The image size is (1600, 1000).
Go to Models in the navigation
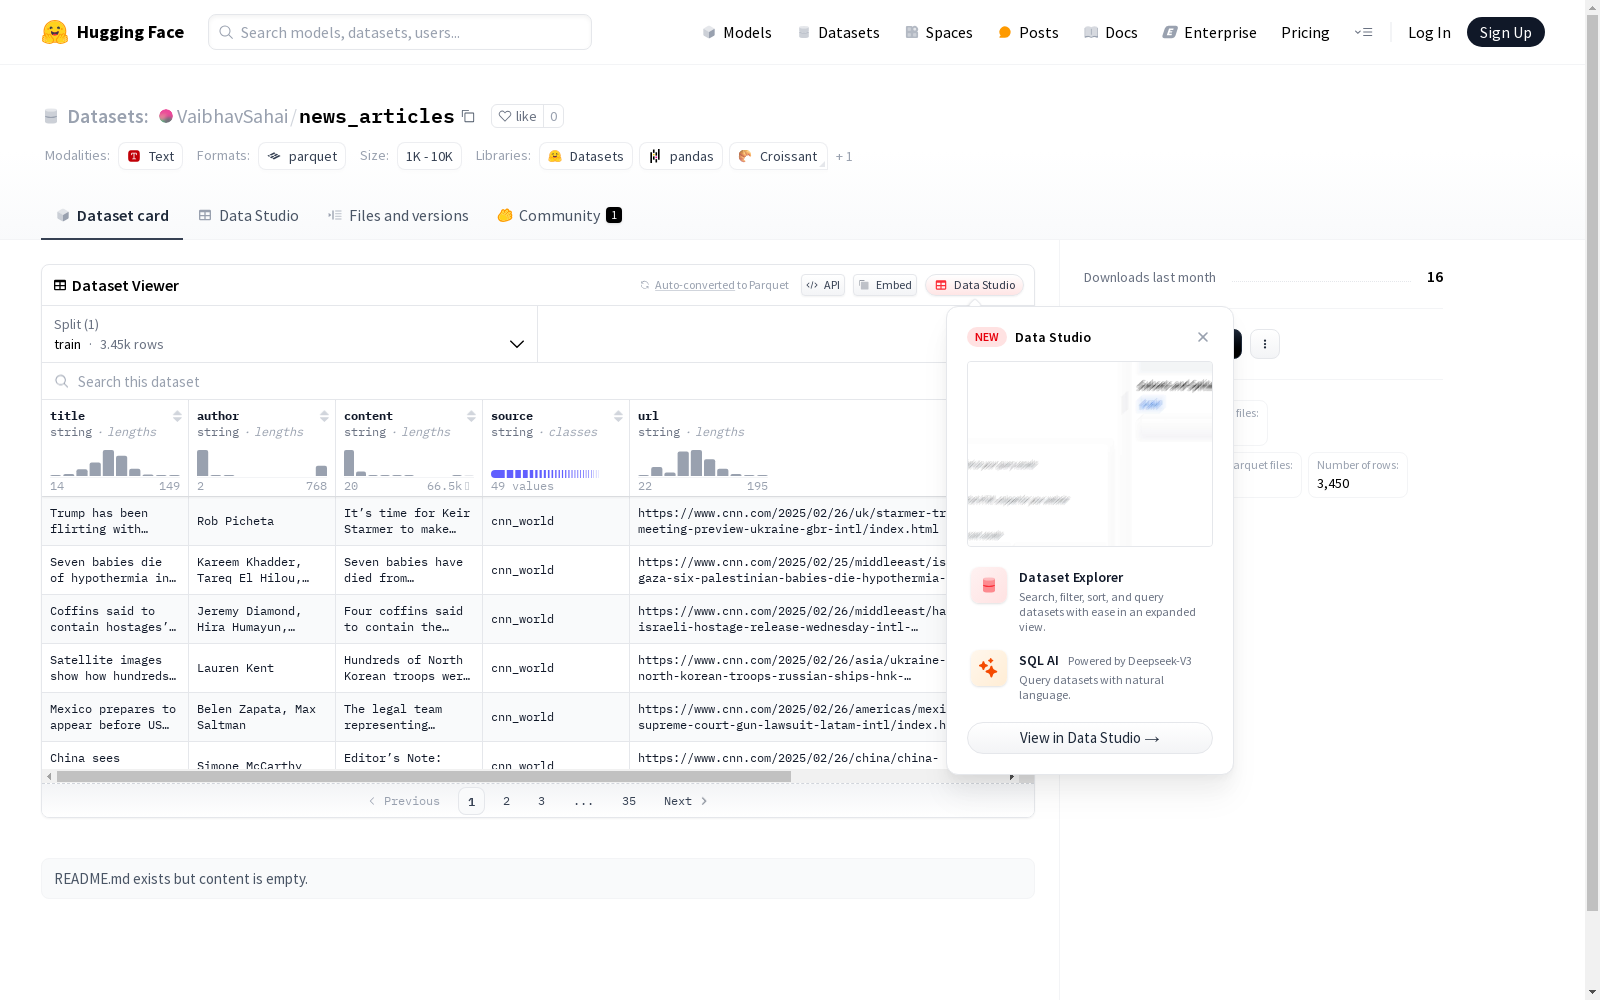pyautogui.click(x=737, y=33)
